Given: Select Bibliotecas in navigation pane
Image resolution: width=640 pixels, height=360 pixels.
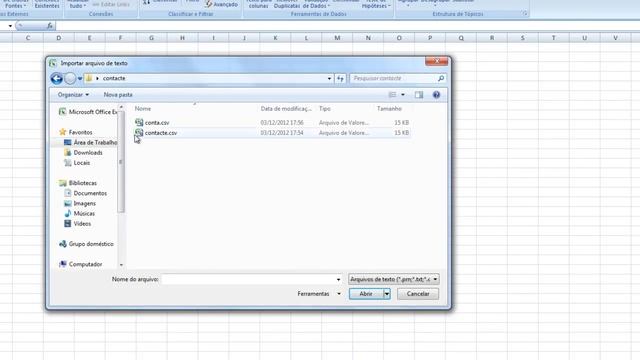Looking at the screenshot, I should pos(78,183).
